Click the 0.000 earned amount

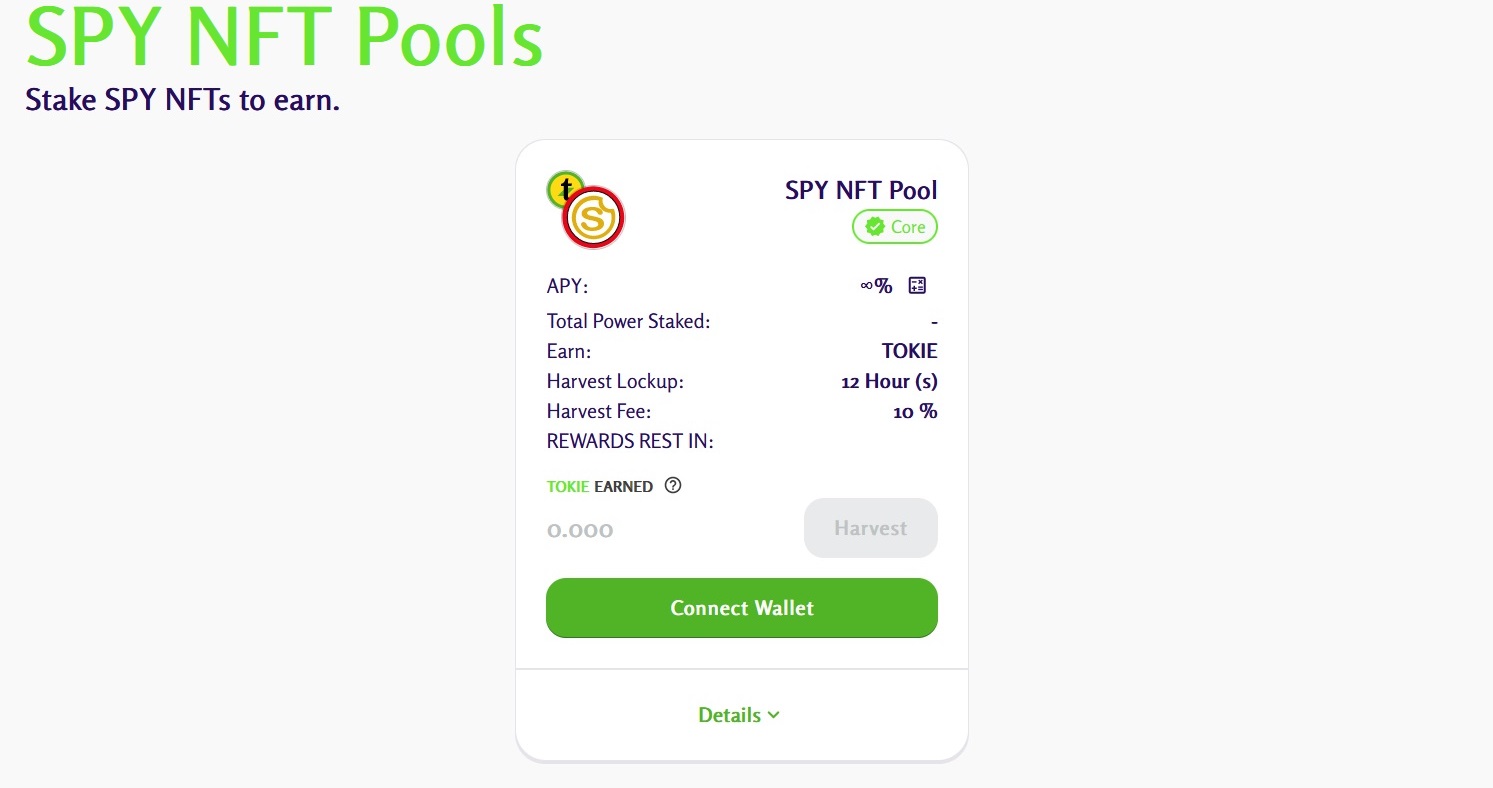(x=580, y=530)
